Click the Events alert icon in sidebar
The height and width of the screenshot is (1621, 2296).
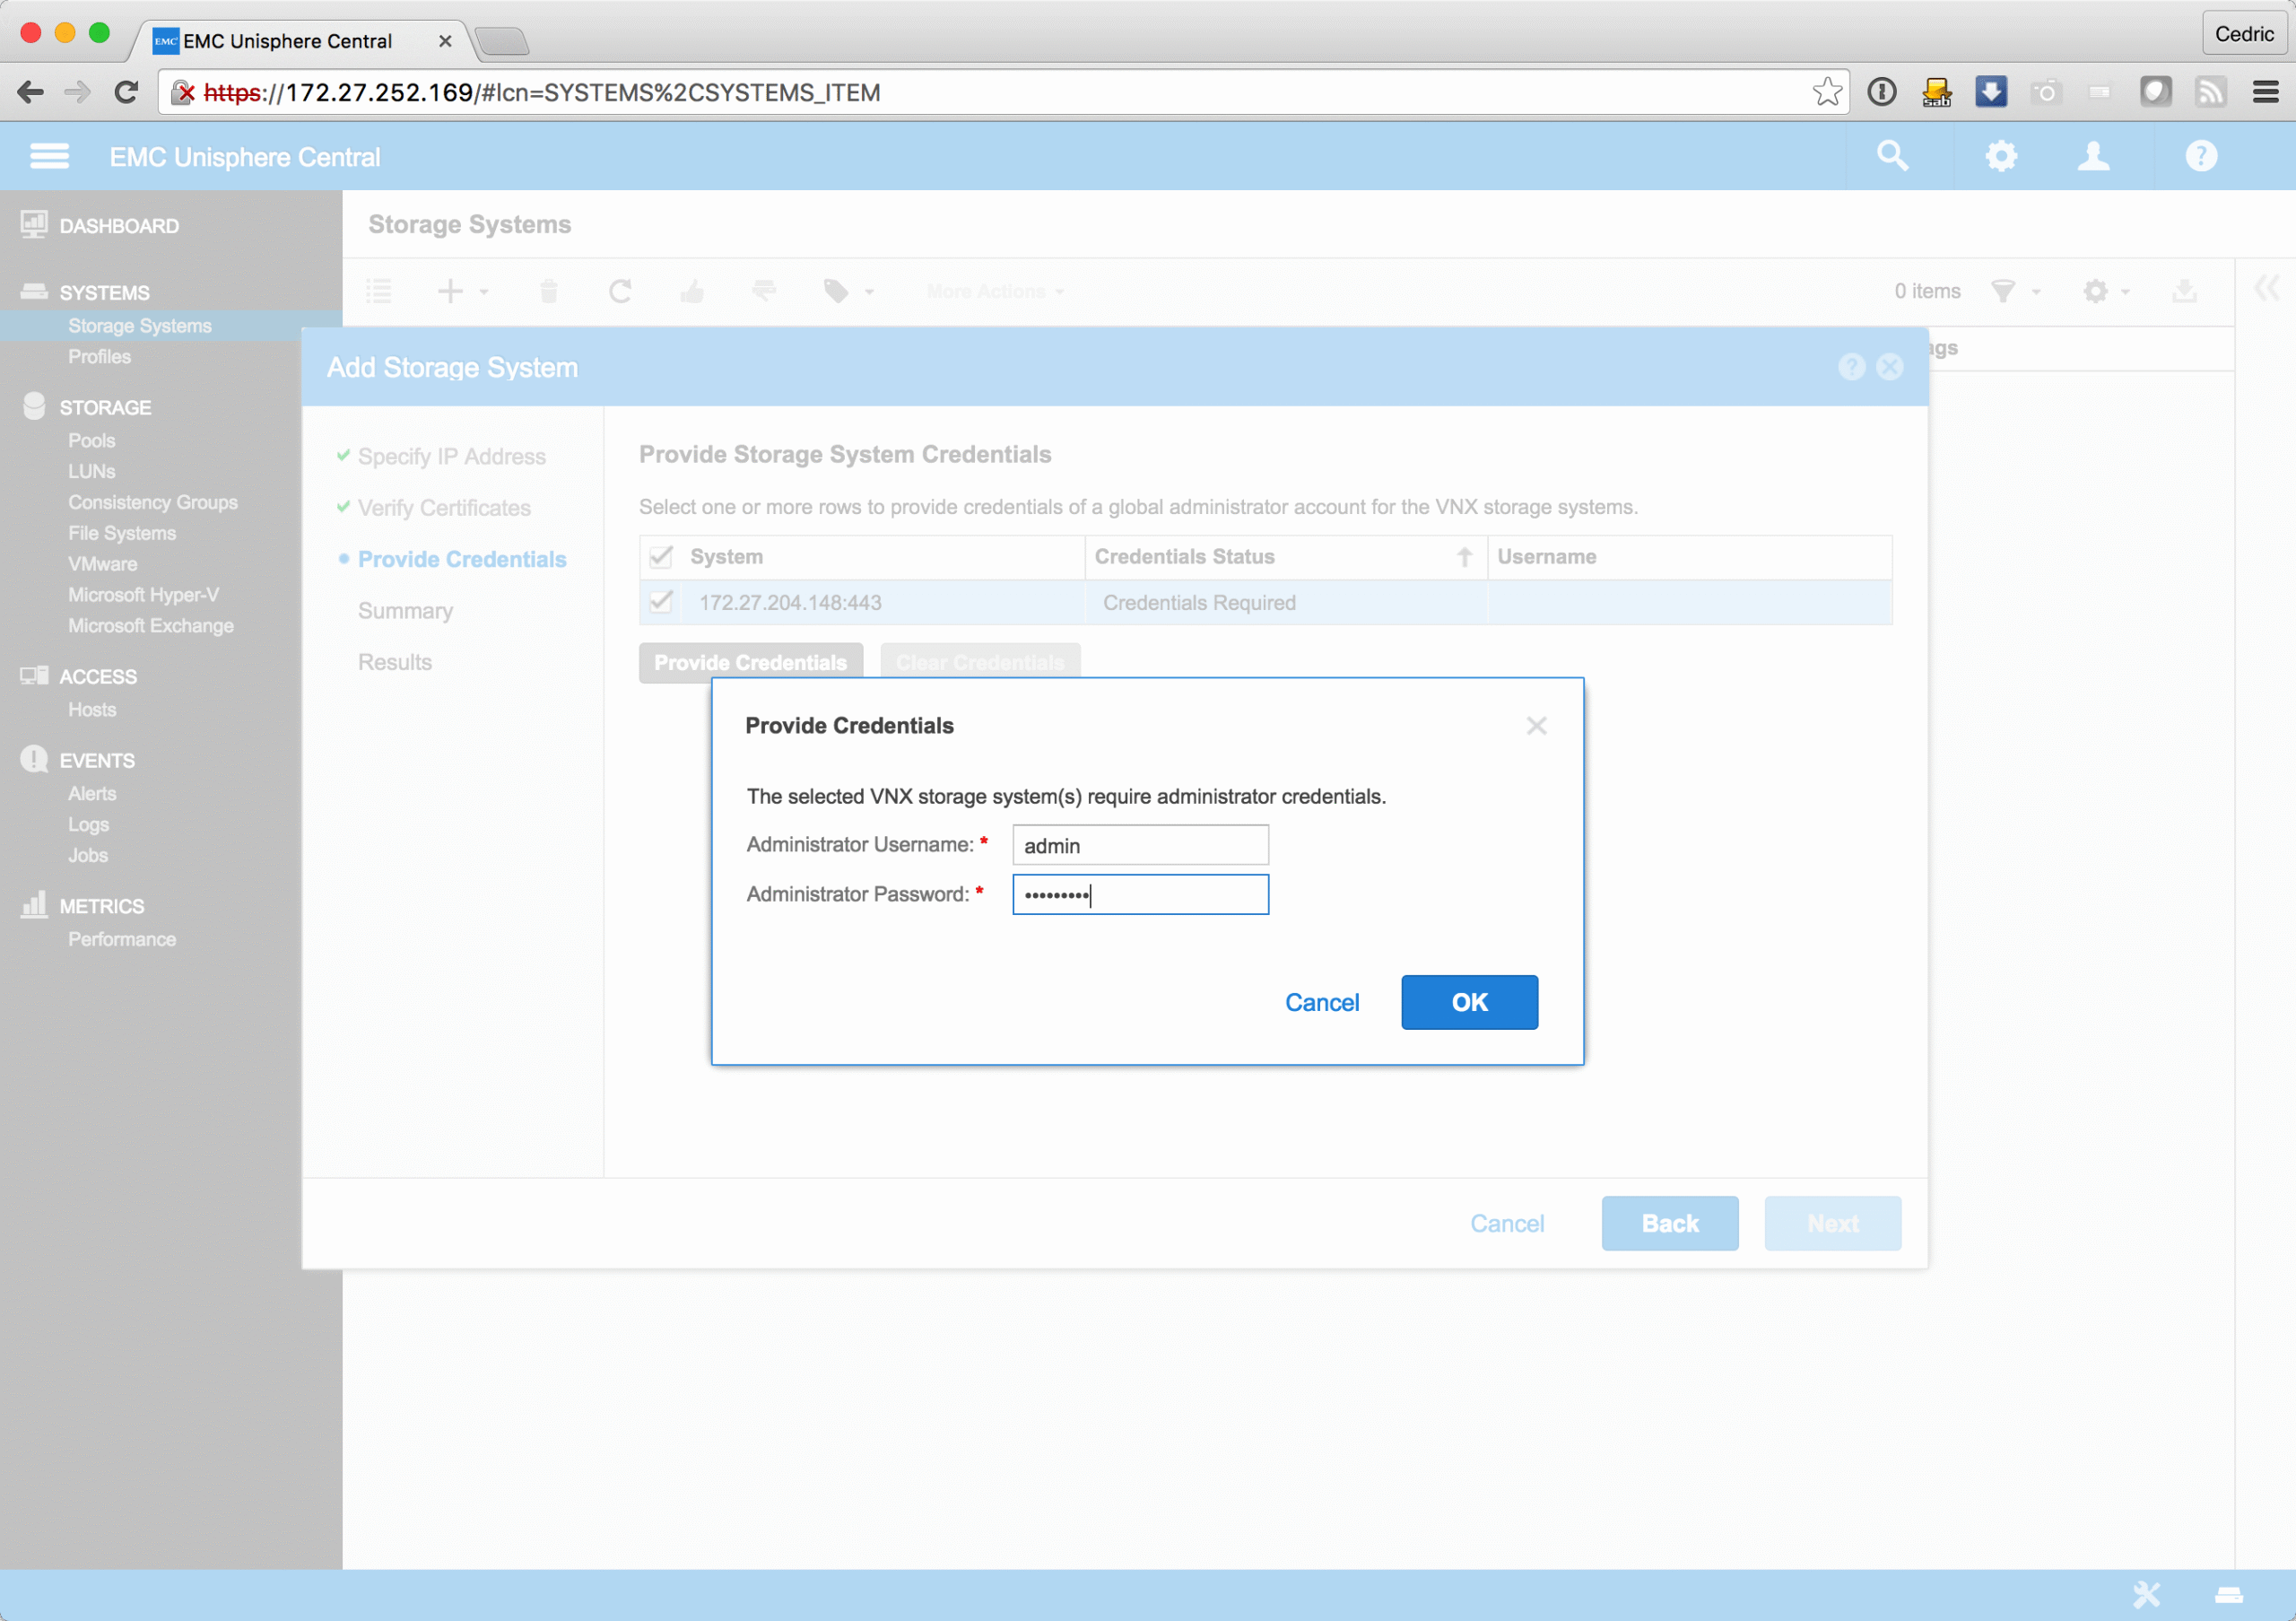pyautogui.click(x=34, y=759)
